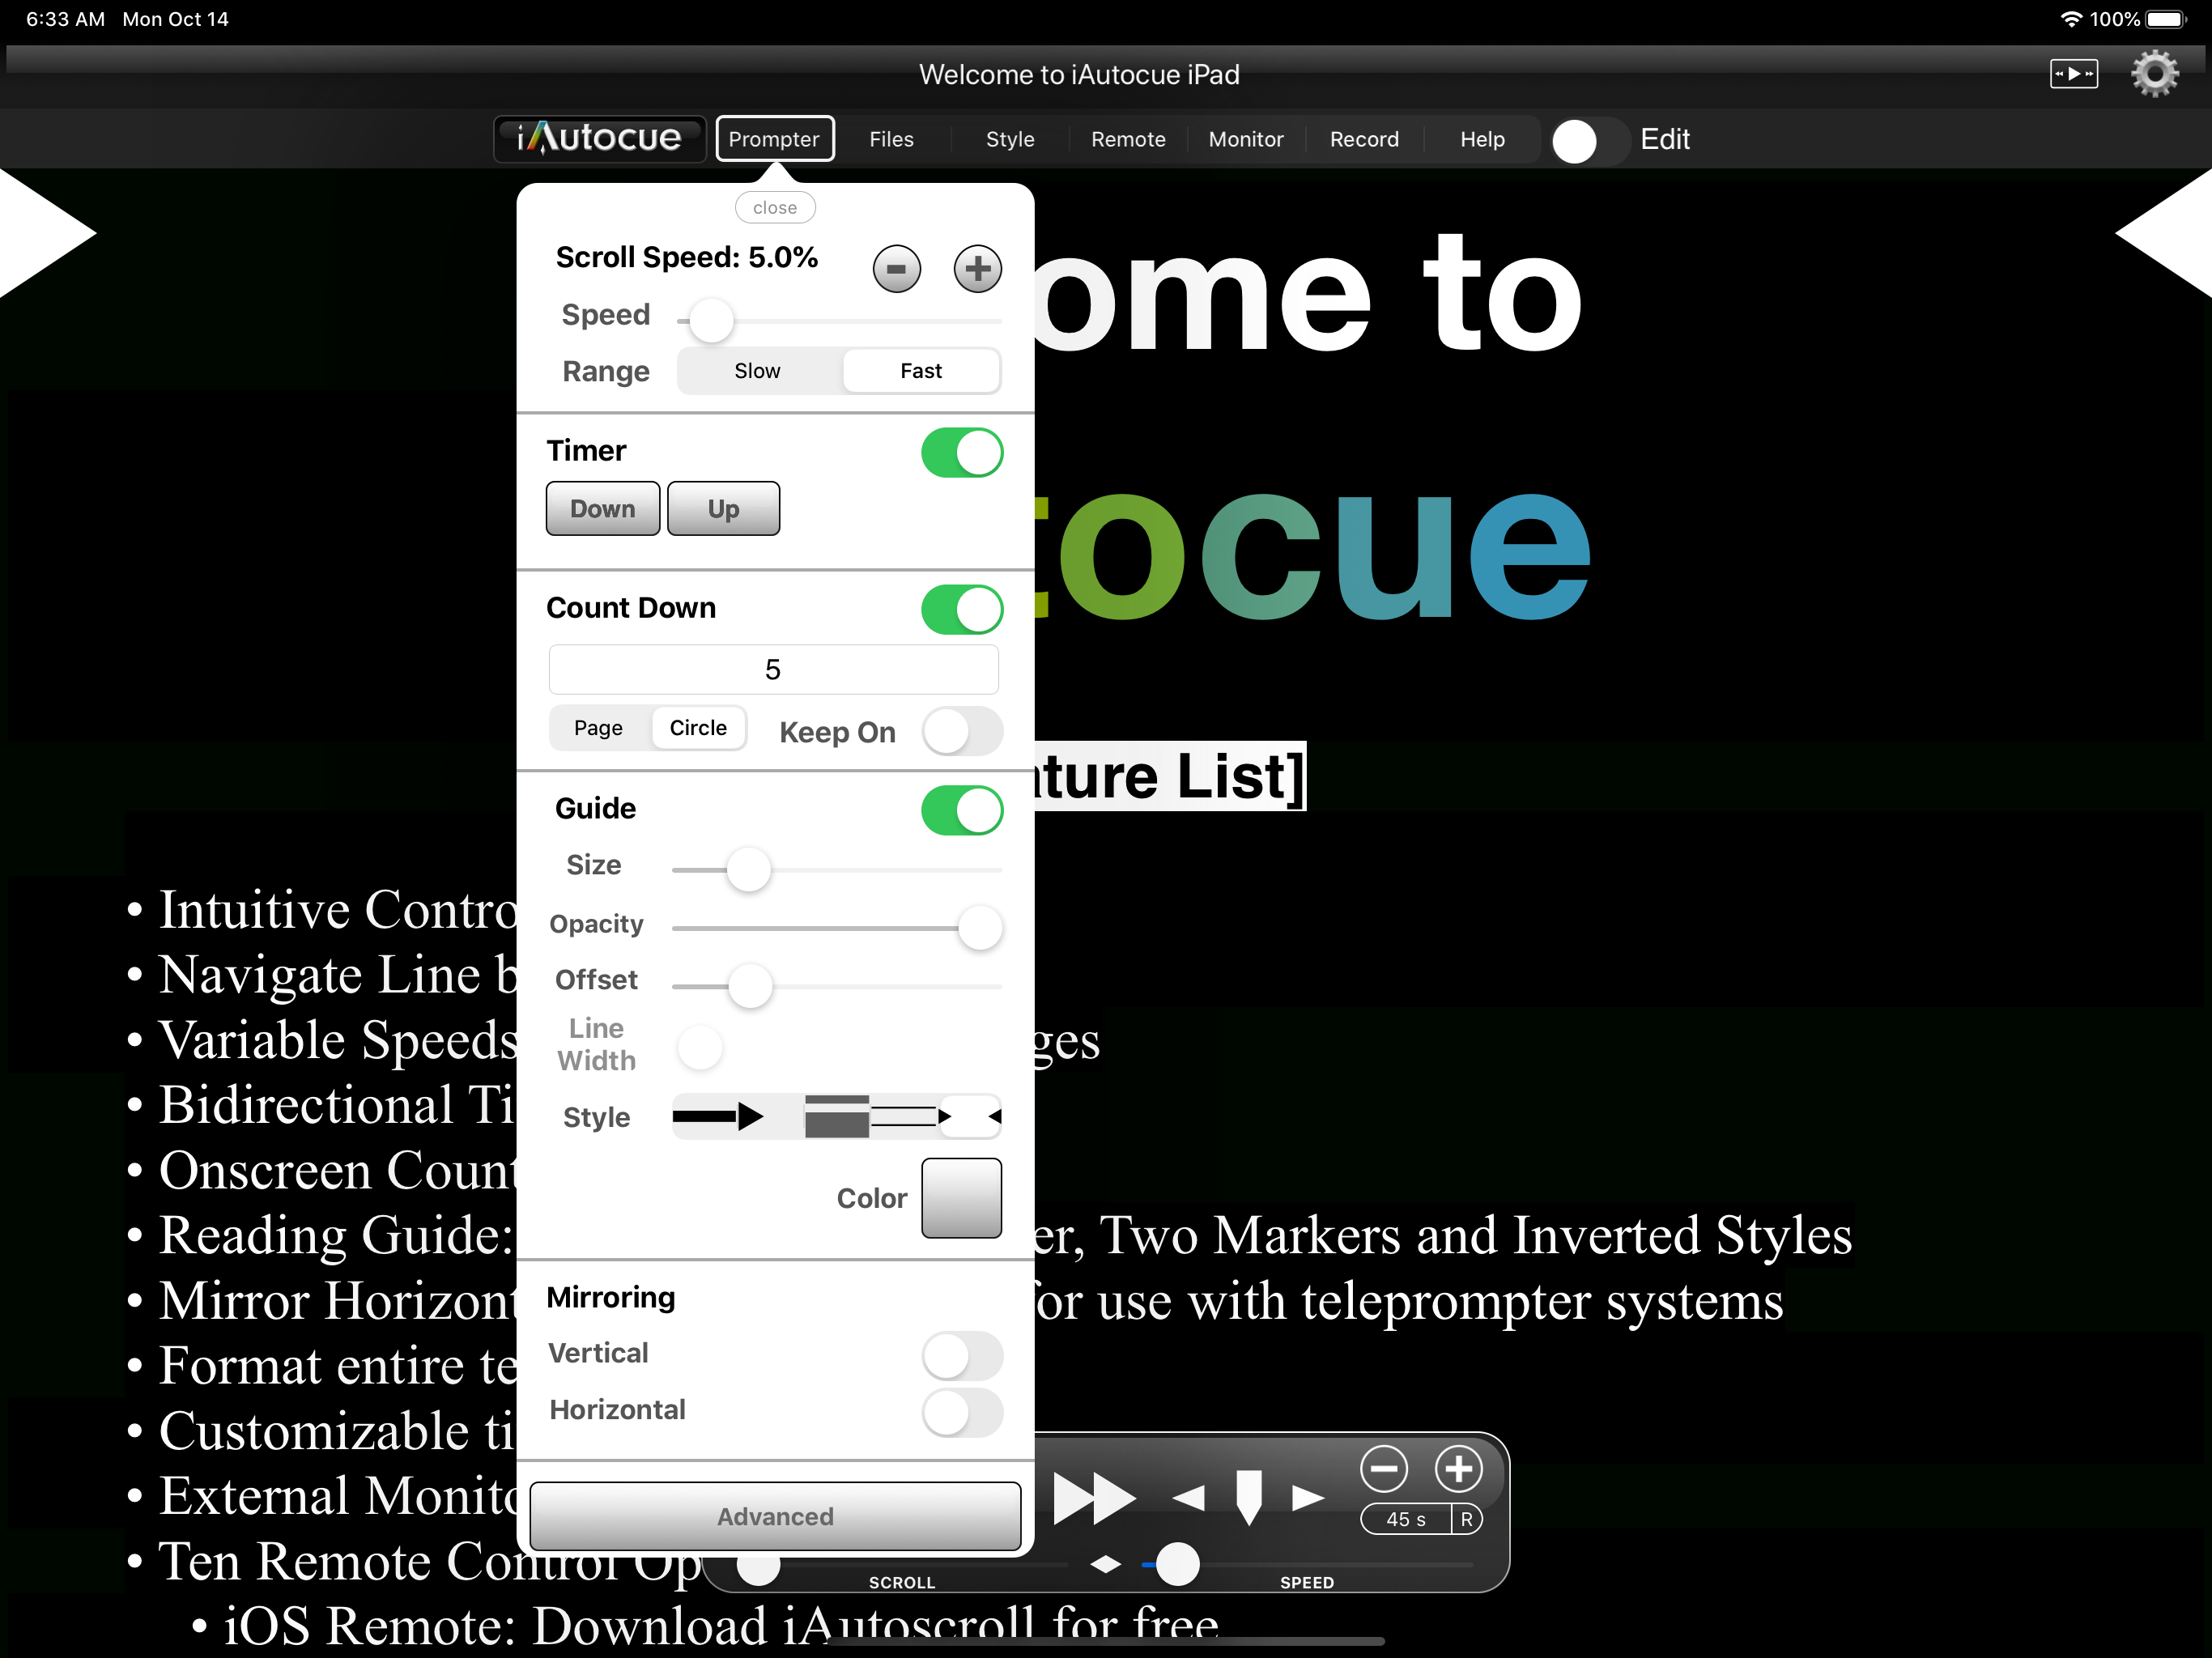Toggle the Count Down switch
This screenshot has height=1658, width=2212.
pyautogui.click(x=962, y=609)
